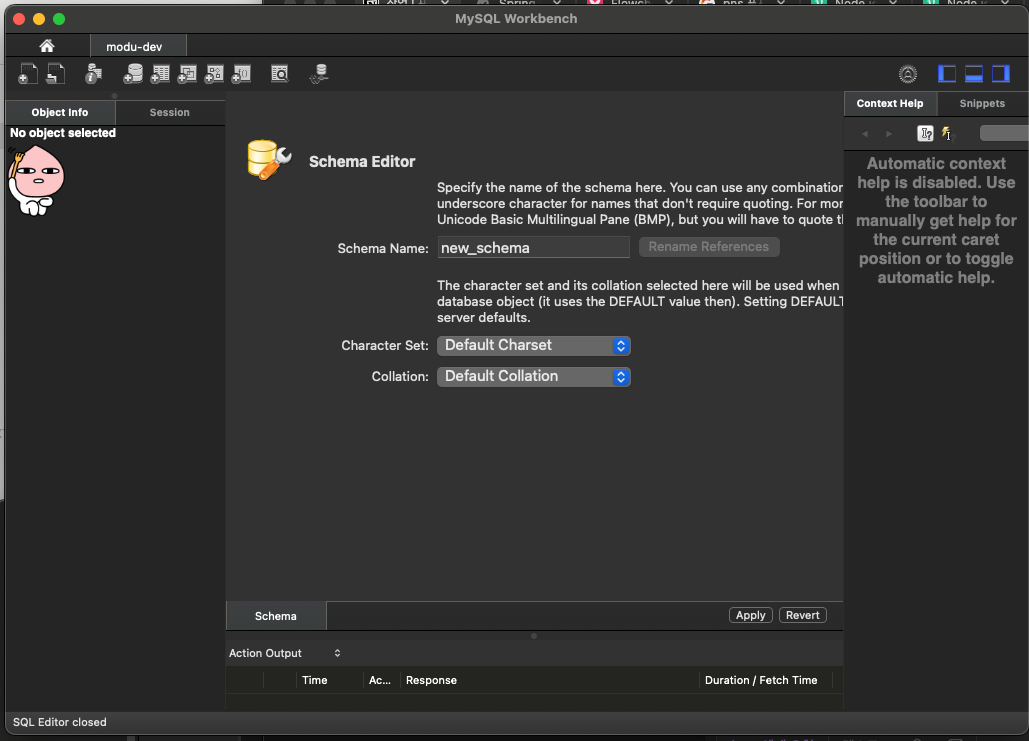The width and height of the screenshot is (1029, 741).
Task: Click the new SQL tab icon
Action: (28, 74)
